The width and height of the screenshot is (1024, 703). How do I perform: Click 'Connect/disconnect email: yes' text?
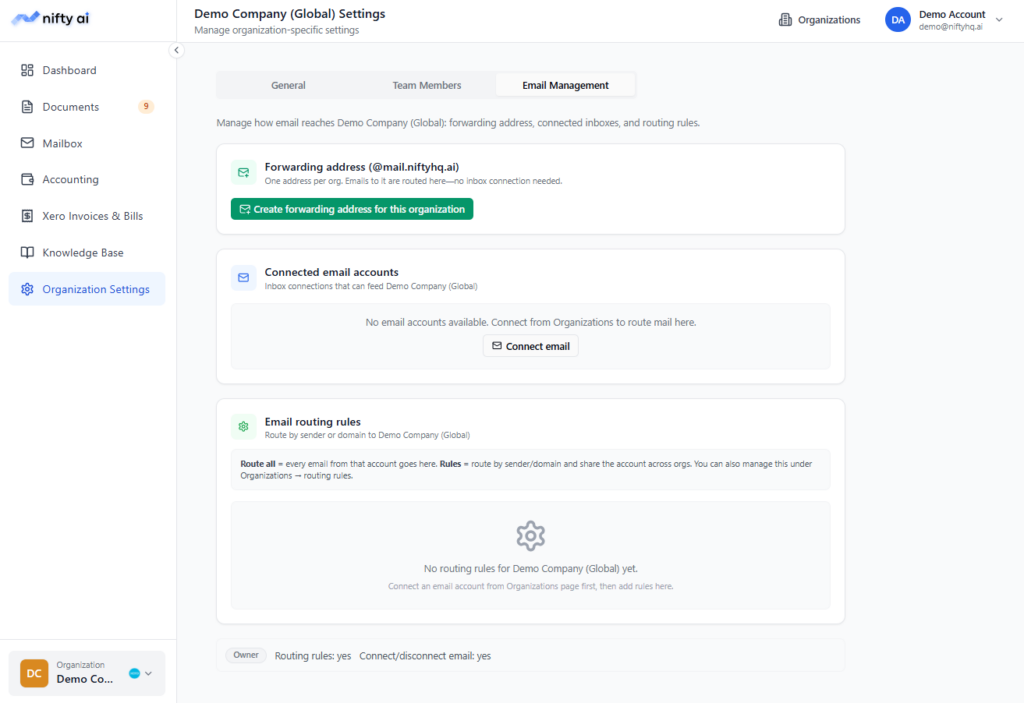point(425,656)
